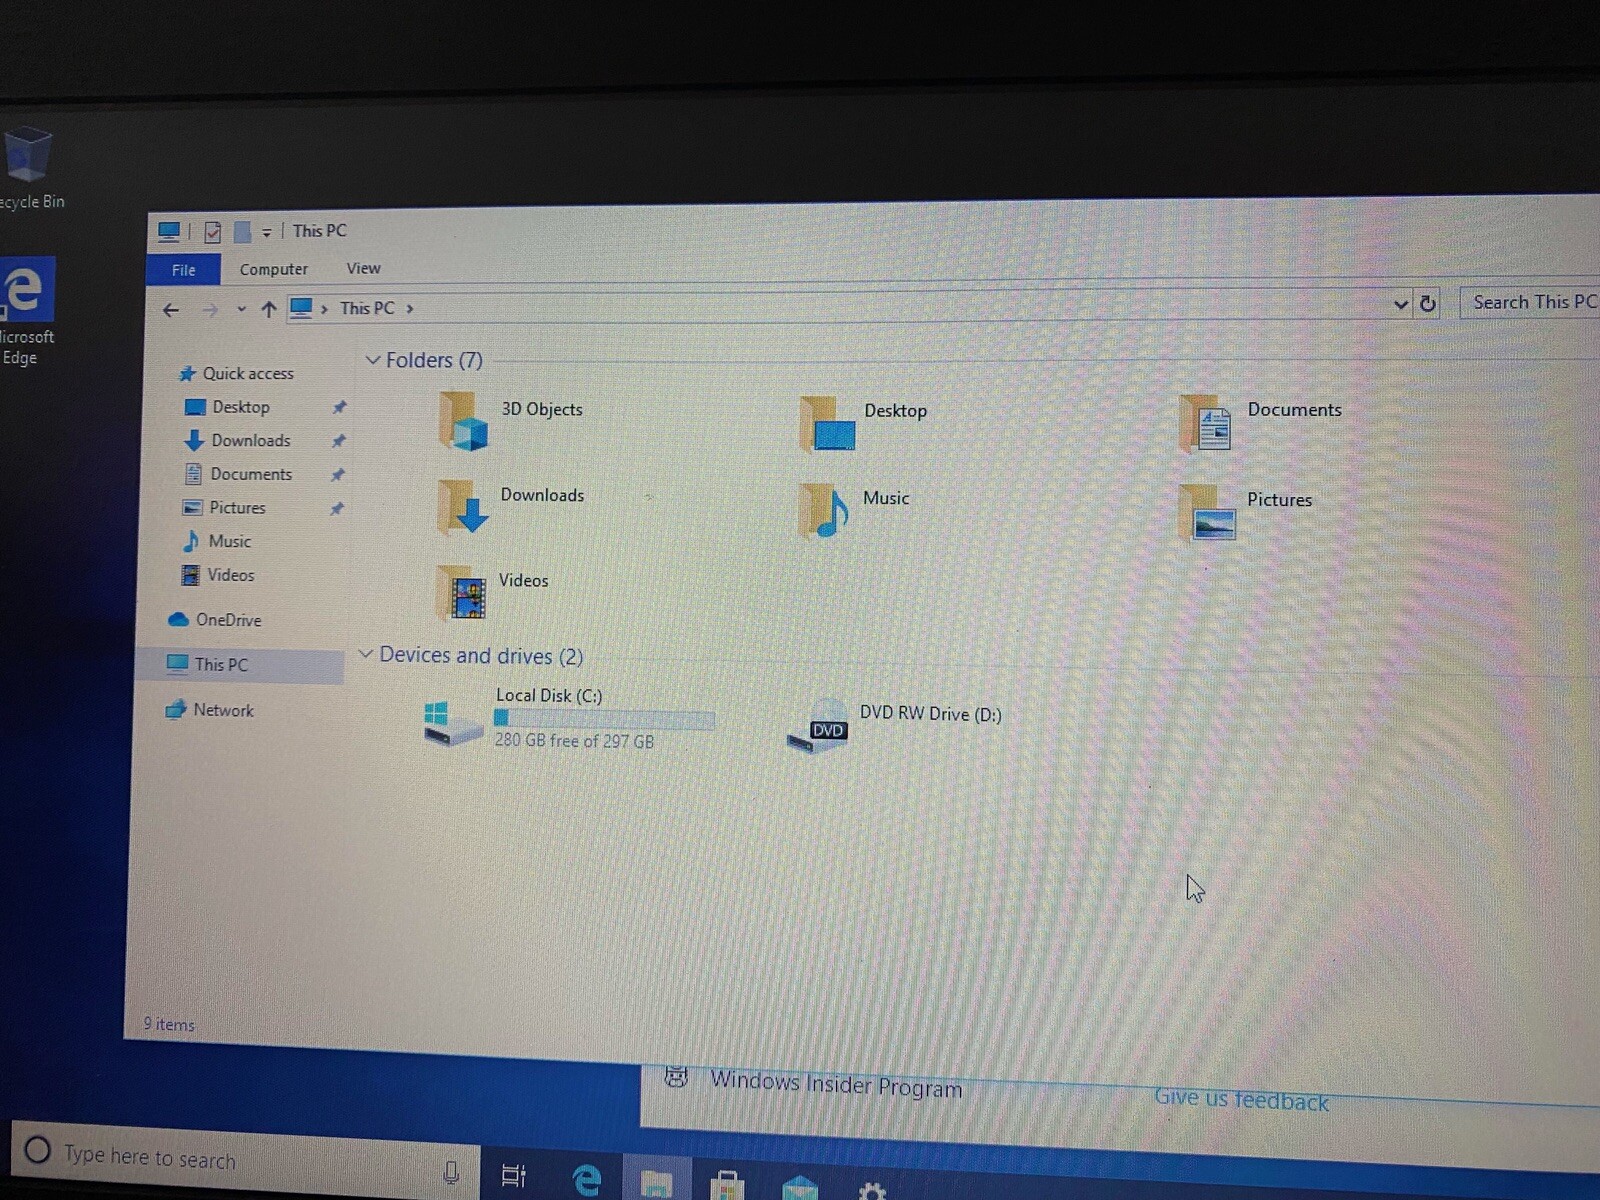Open the Pictures folder in the Folders section
Image resolution: width=1600 pixels, height=1200 pixels.
(1207, 513)
